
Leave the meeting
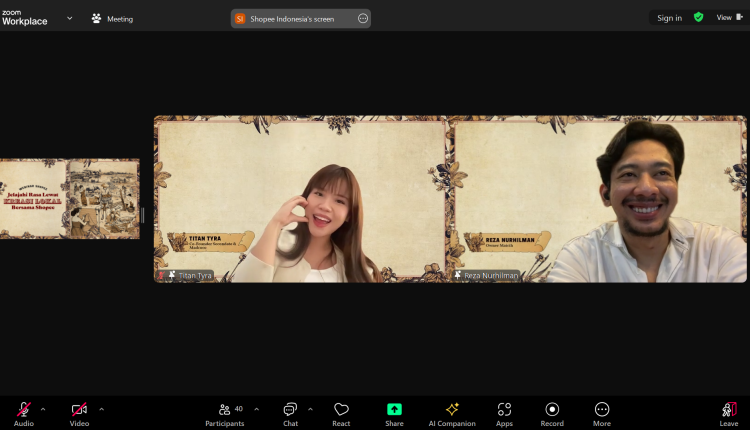(729, 410)
